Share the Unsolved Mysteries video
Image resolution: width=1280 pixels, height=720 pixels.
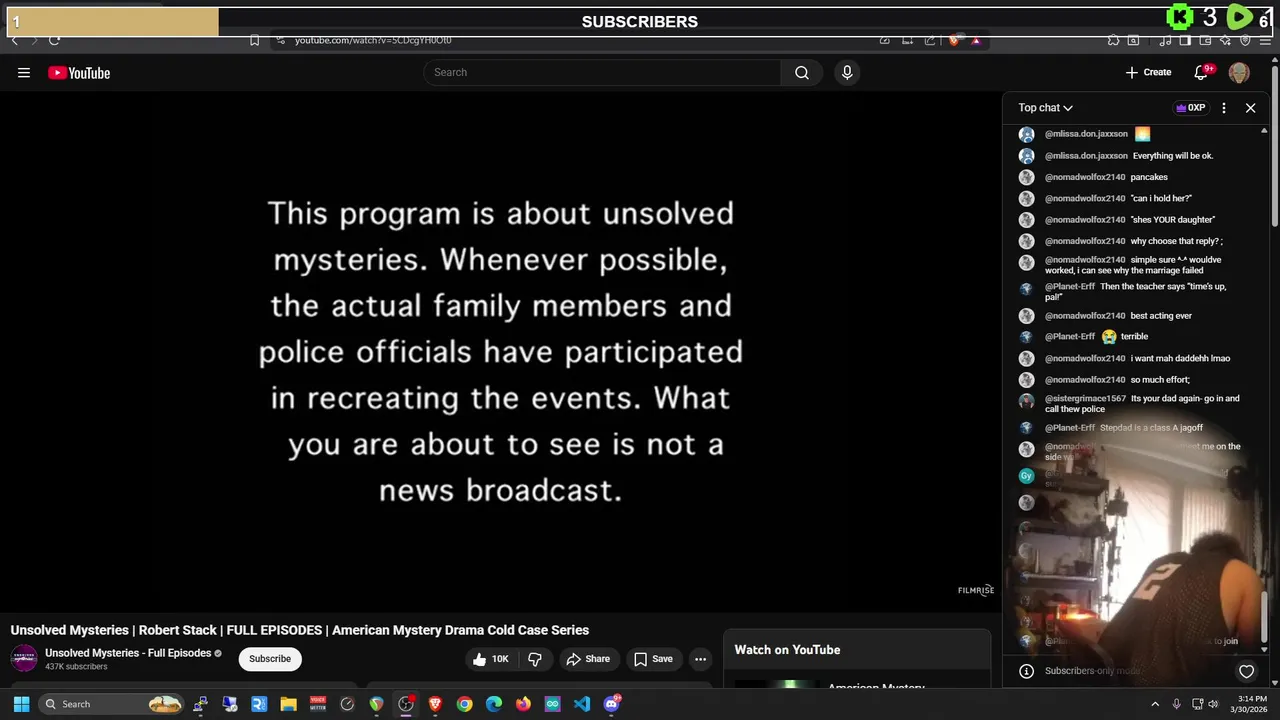pyautogui.click(x=587, y=659)
